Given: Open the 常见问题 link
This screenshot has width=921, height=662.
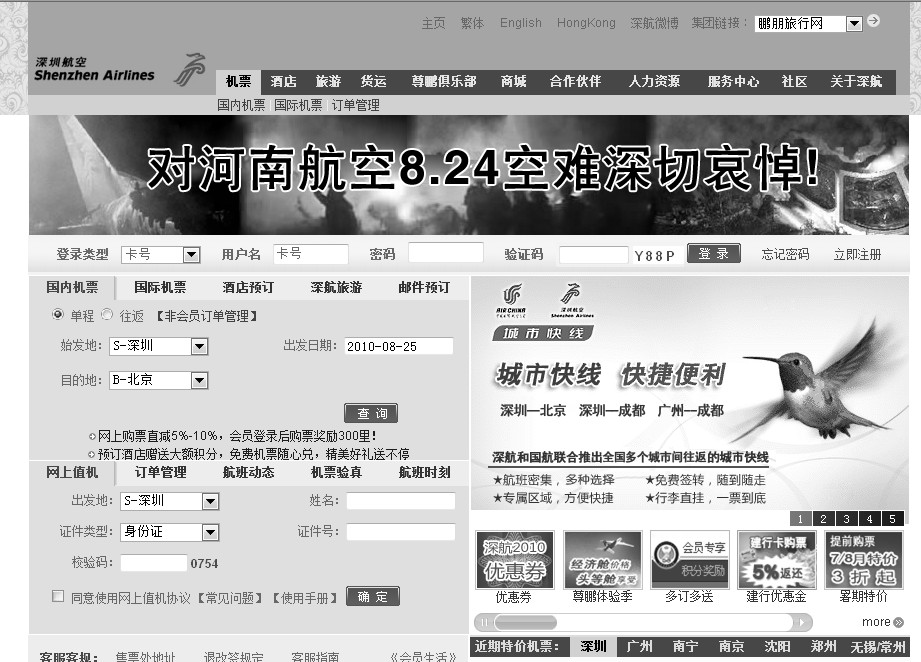Looking at the screenshot, I should pos(230,598).
